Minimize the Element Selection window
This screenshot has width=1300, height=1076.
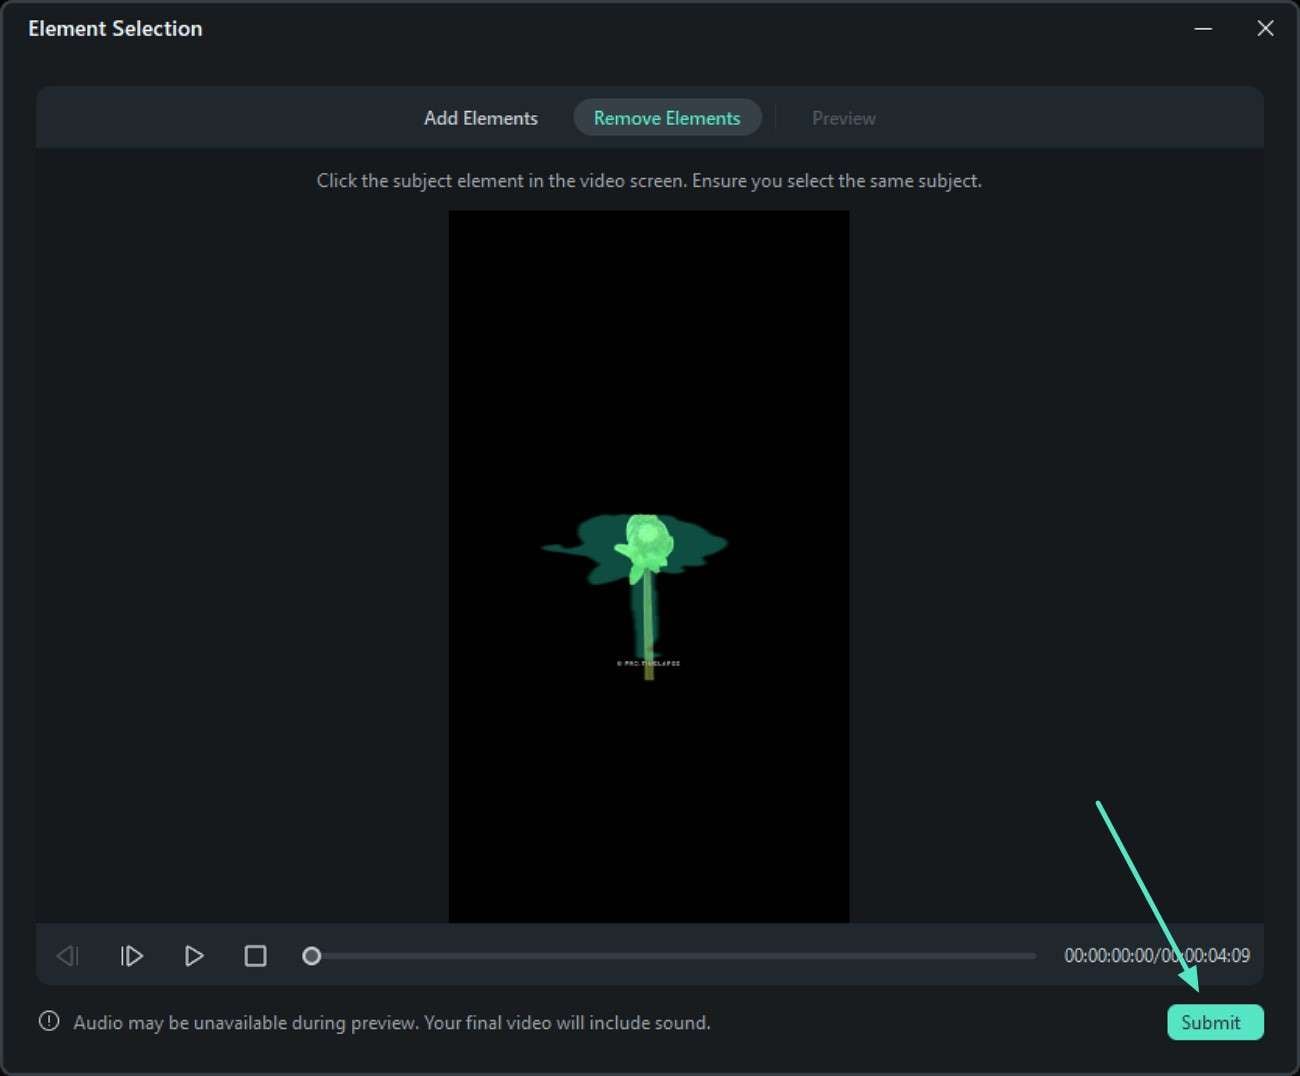[x=1203, y=28]
